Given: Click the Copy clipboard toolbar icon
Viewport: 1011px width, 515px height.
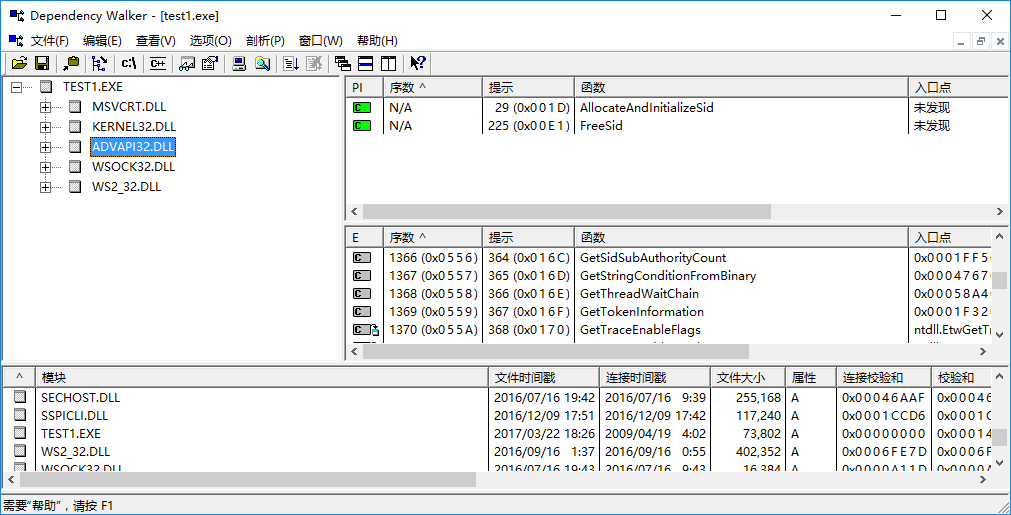Looking at the screenshot, I should [x=71, y=63].
